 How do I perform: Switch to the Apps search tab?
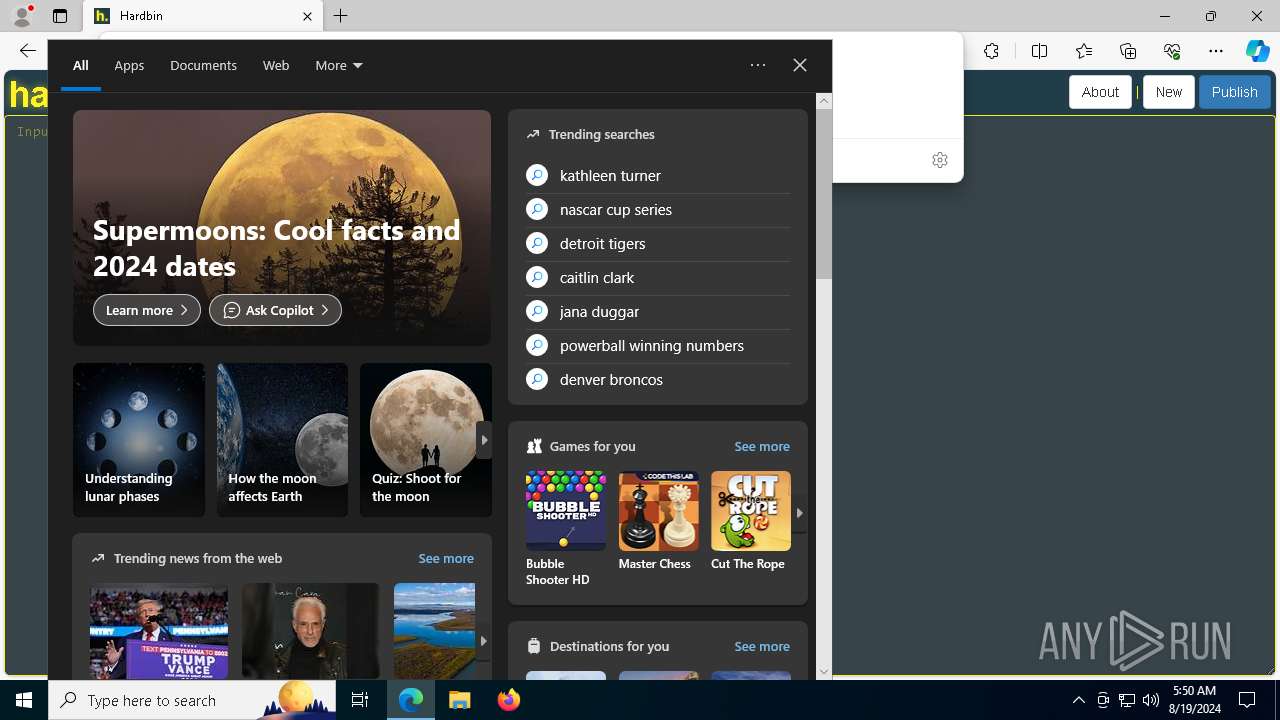click(x=129, y=65)
